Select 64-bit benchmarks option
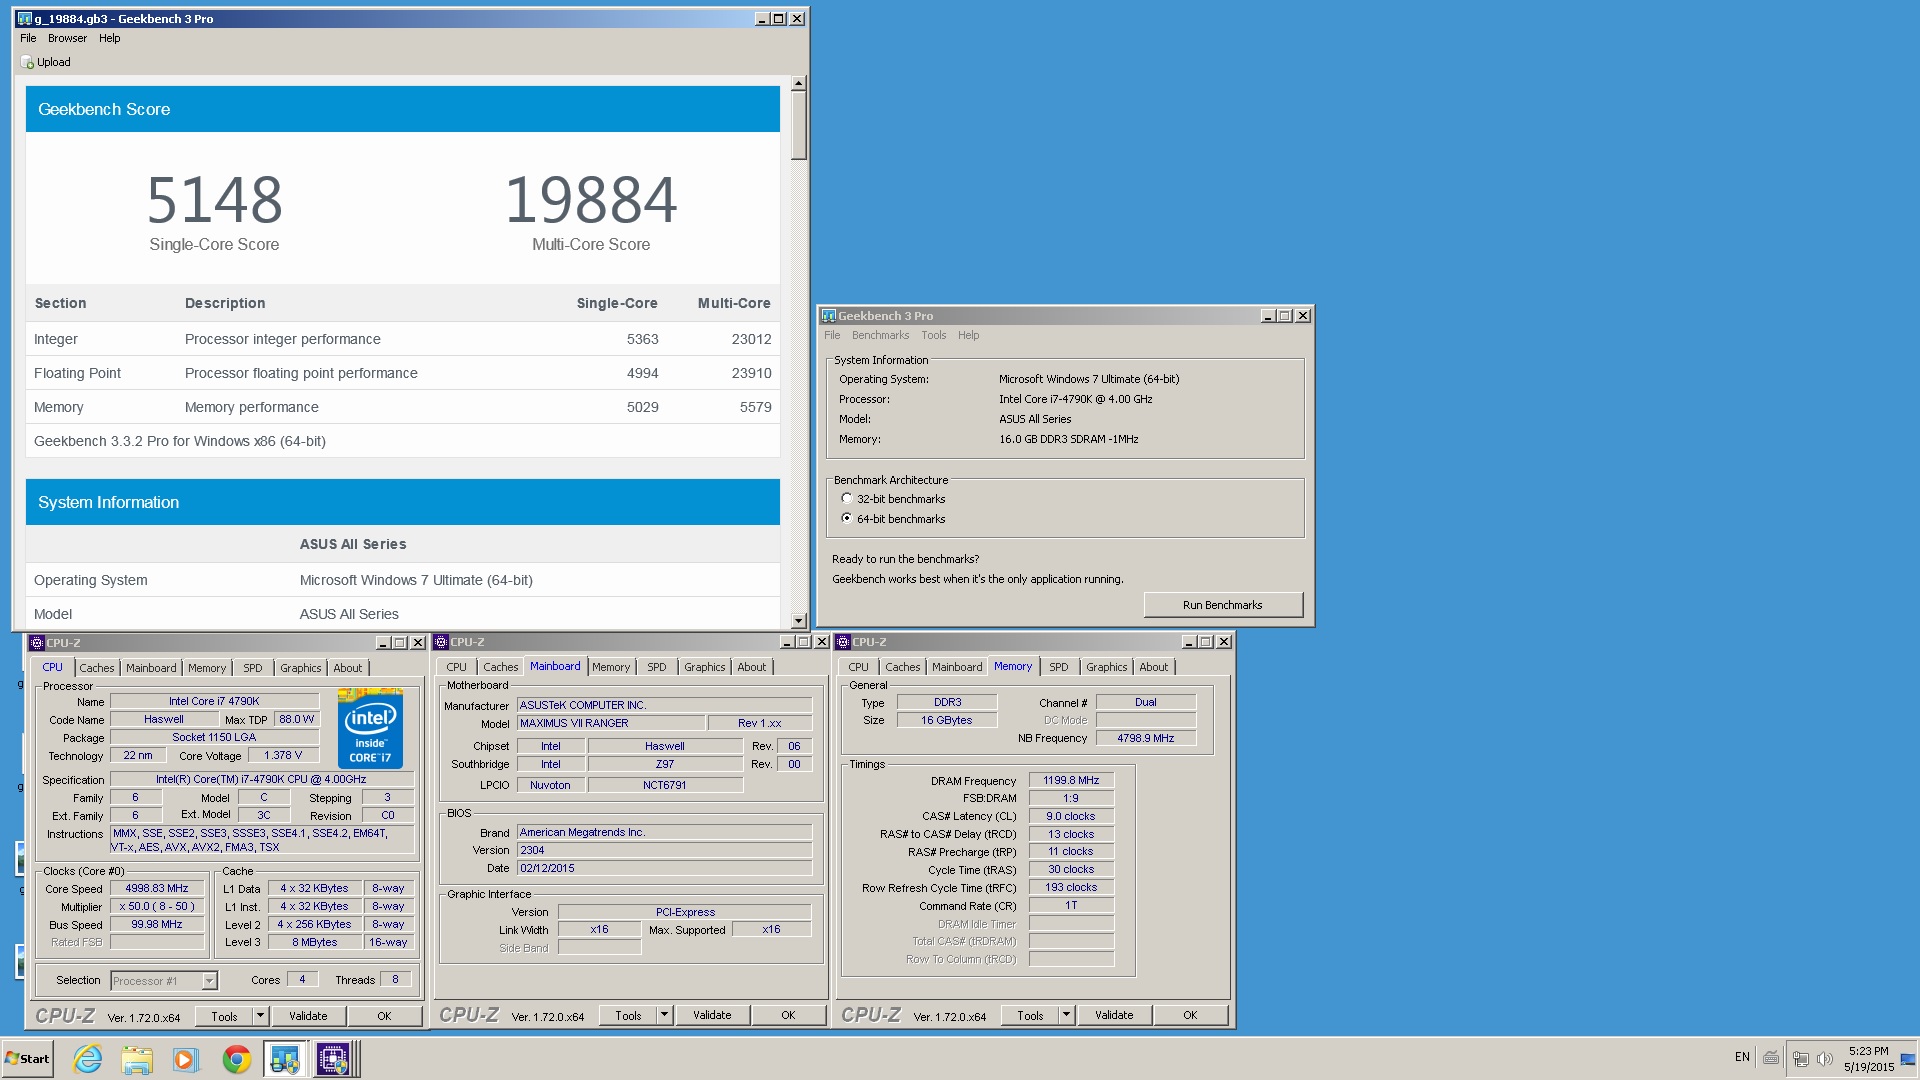Viewport: 1920px width, 1080px height. tap(847, 518)
